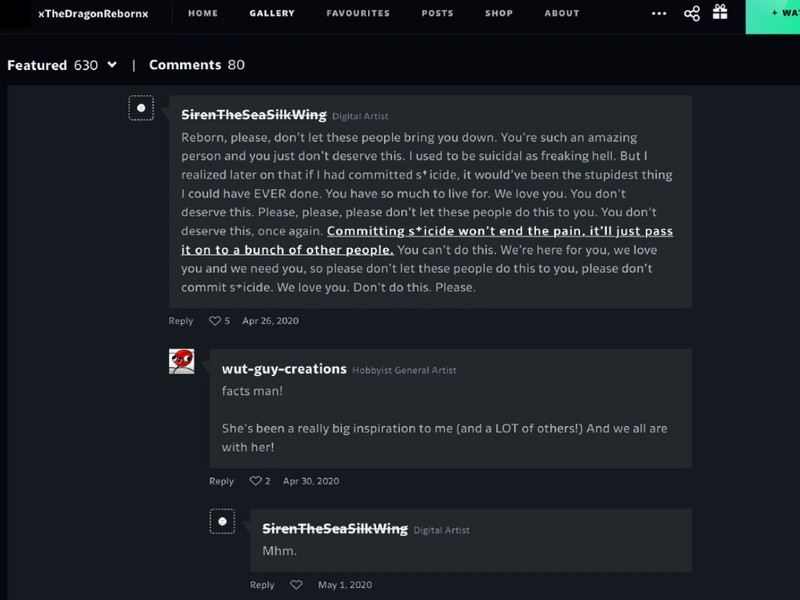Click the share icon in top bar
This screenshot has height=600, width=800.
click(691, 13)
